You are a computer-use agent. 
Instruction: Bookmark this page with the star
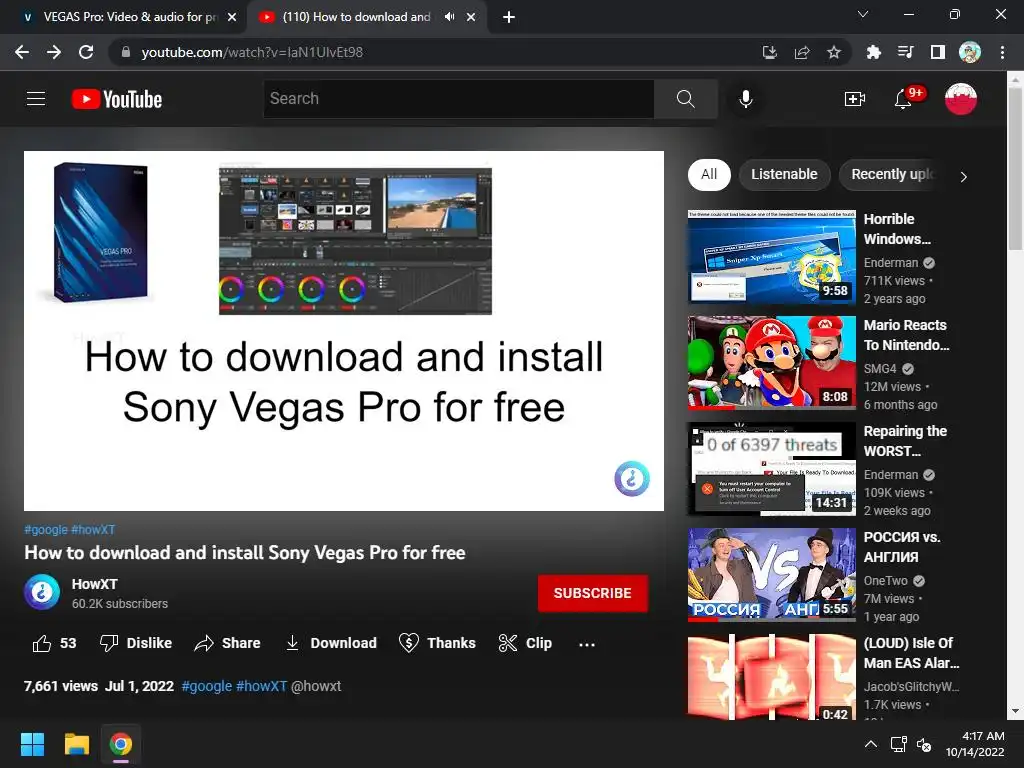(833, 52)
